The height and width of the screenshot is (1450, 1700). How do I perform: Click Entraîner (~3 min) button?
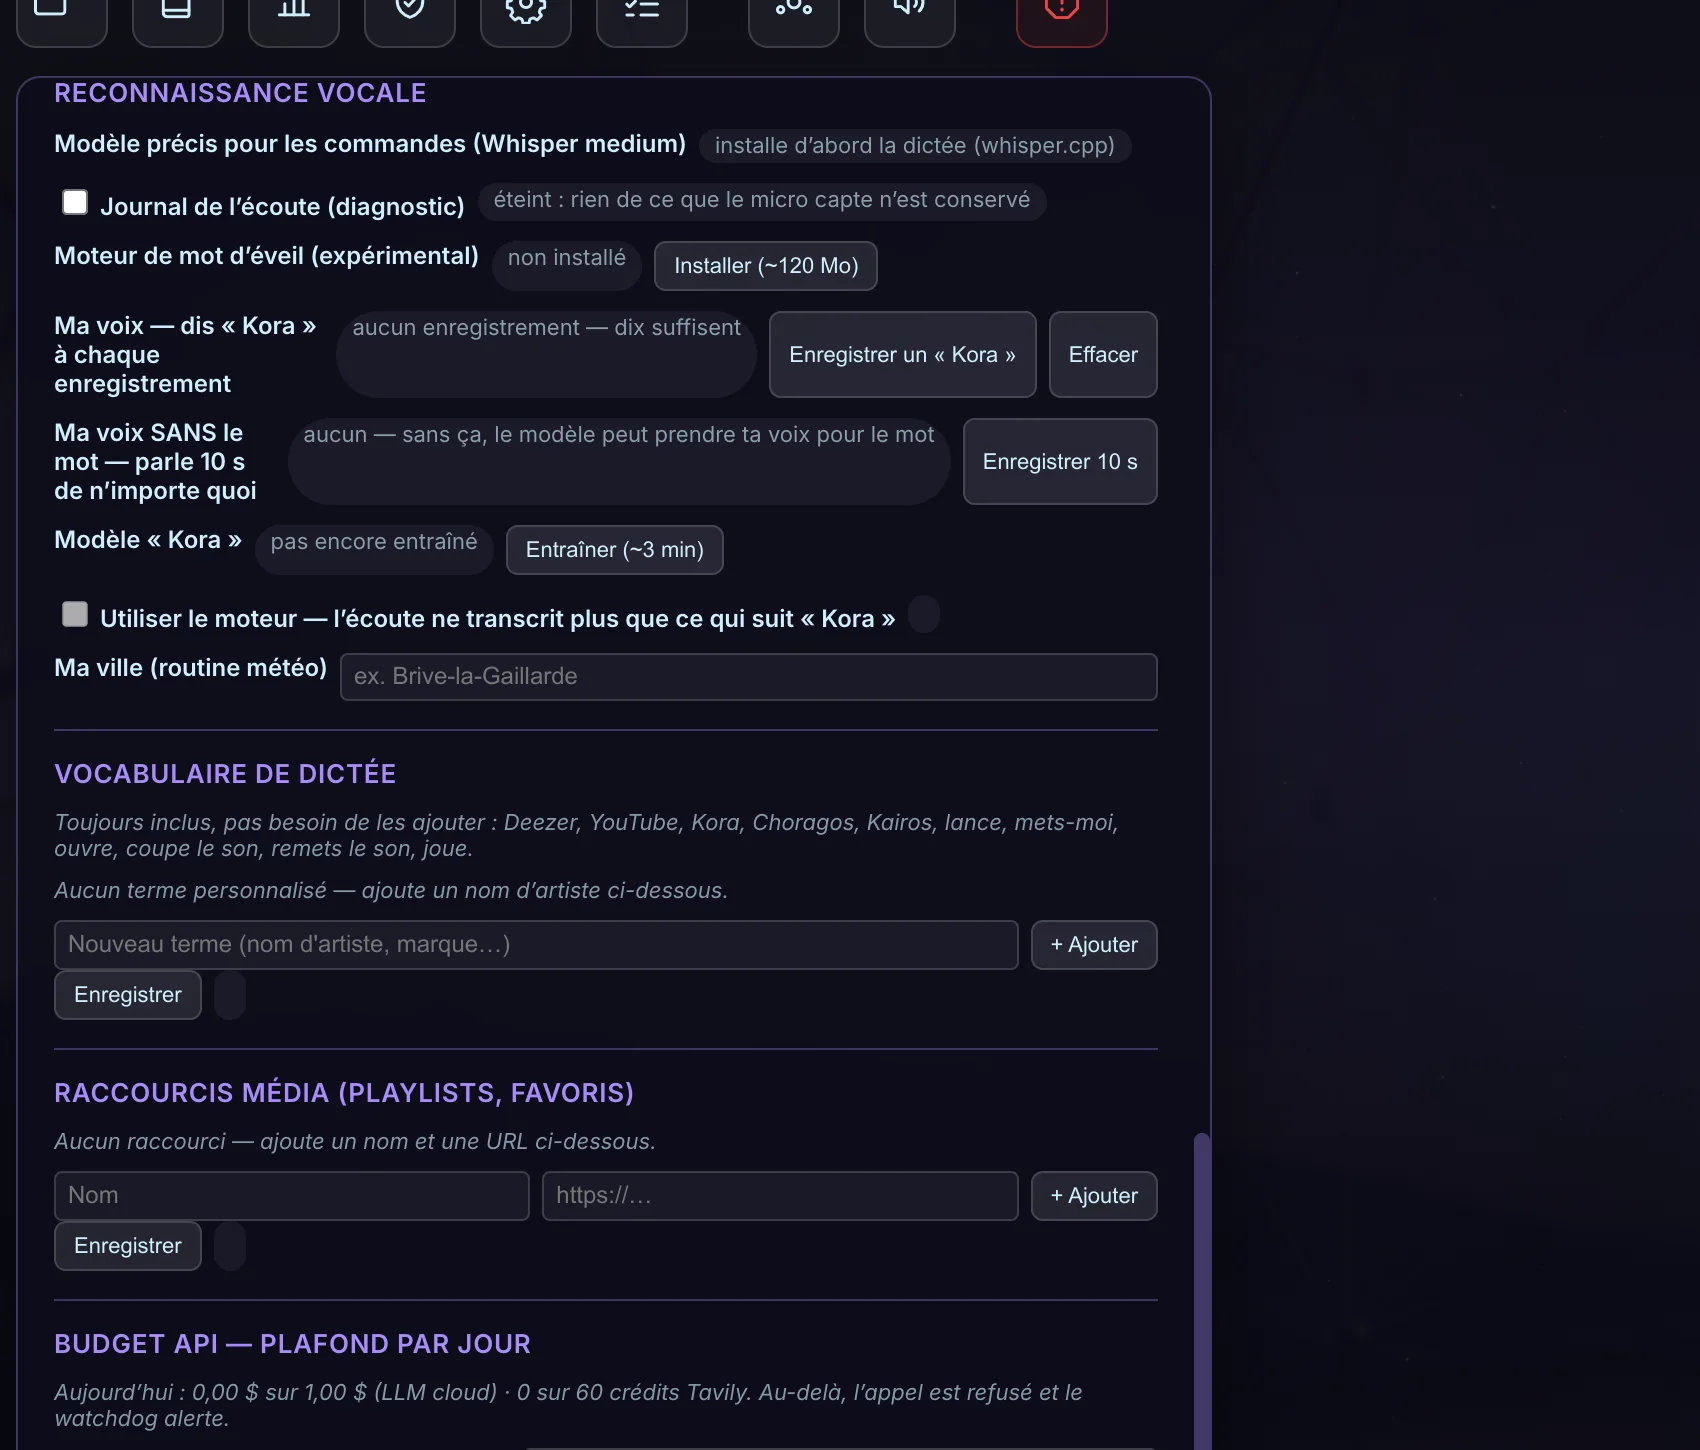[615, 550]
